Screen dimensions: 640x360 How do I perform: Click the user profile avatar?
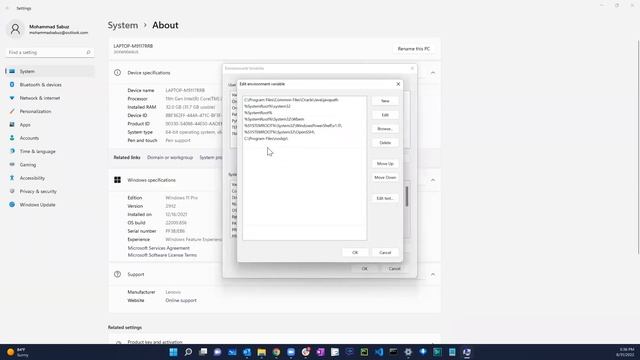tap(16, 29)
